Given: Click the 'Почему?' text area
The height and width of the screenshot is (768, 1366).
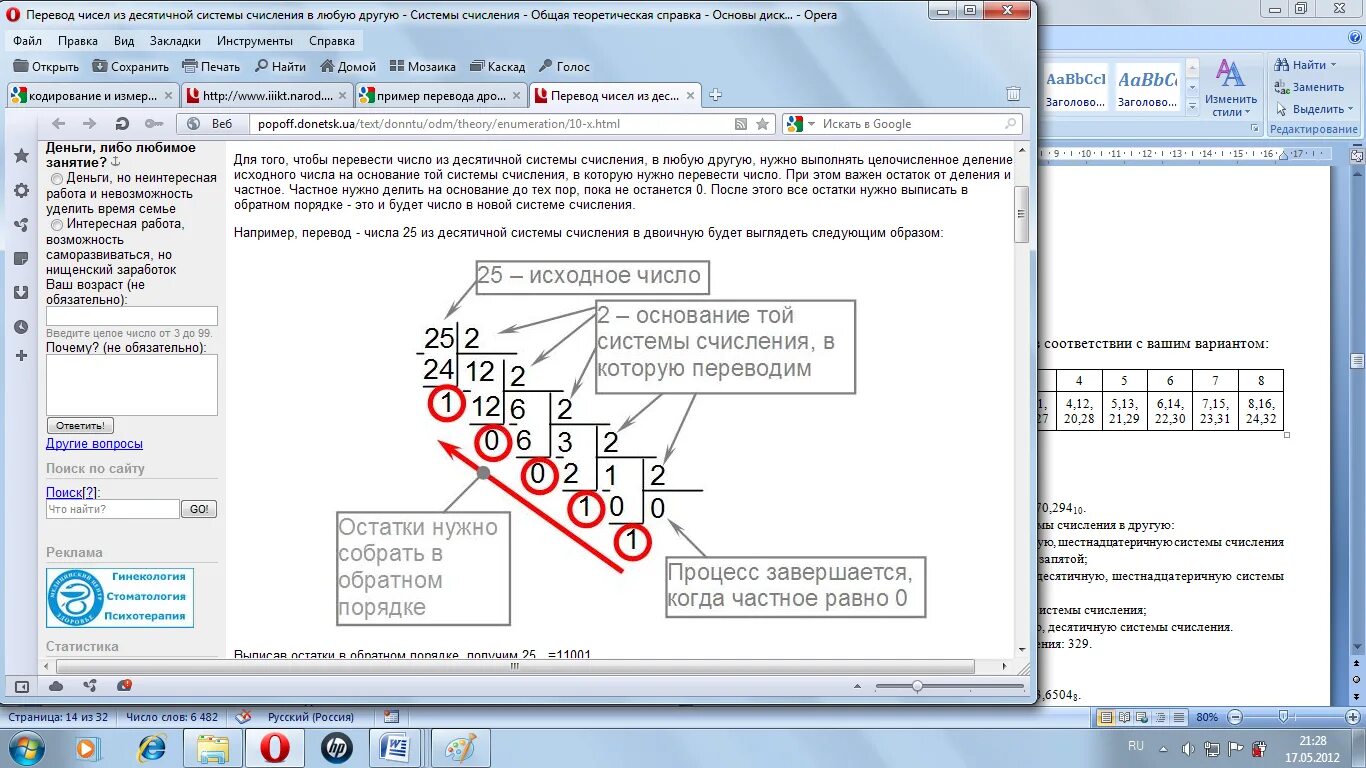Looking at the screenshot, I should (132, 385).
